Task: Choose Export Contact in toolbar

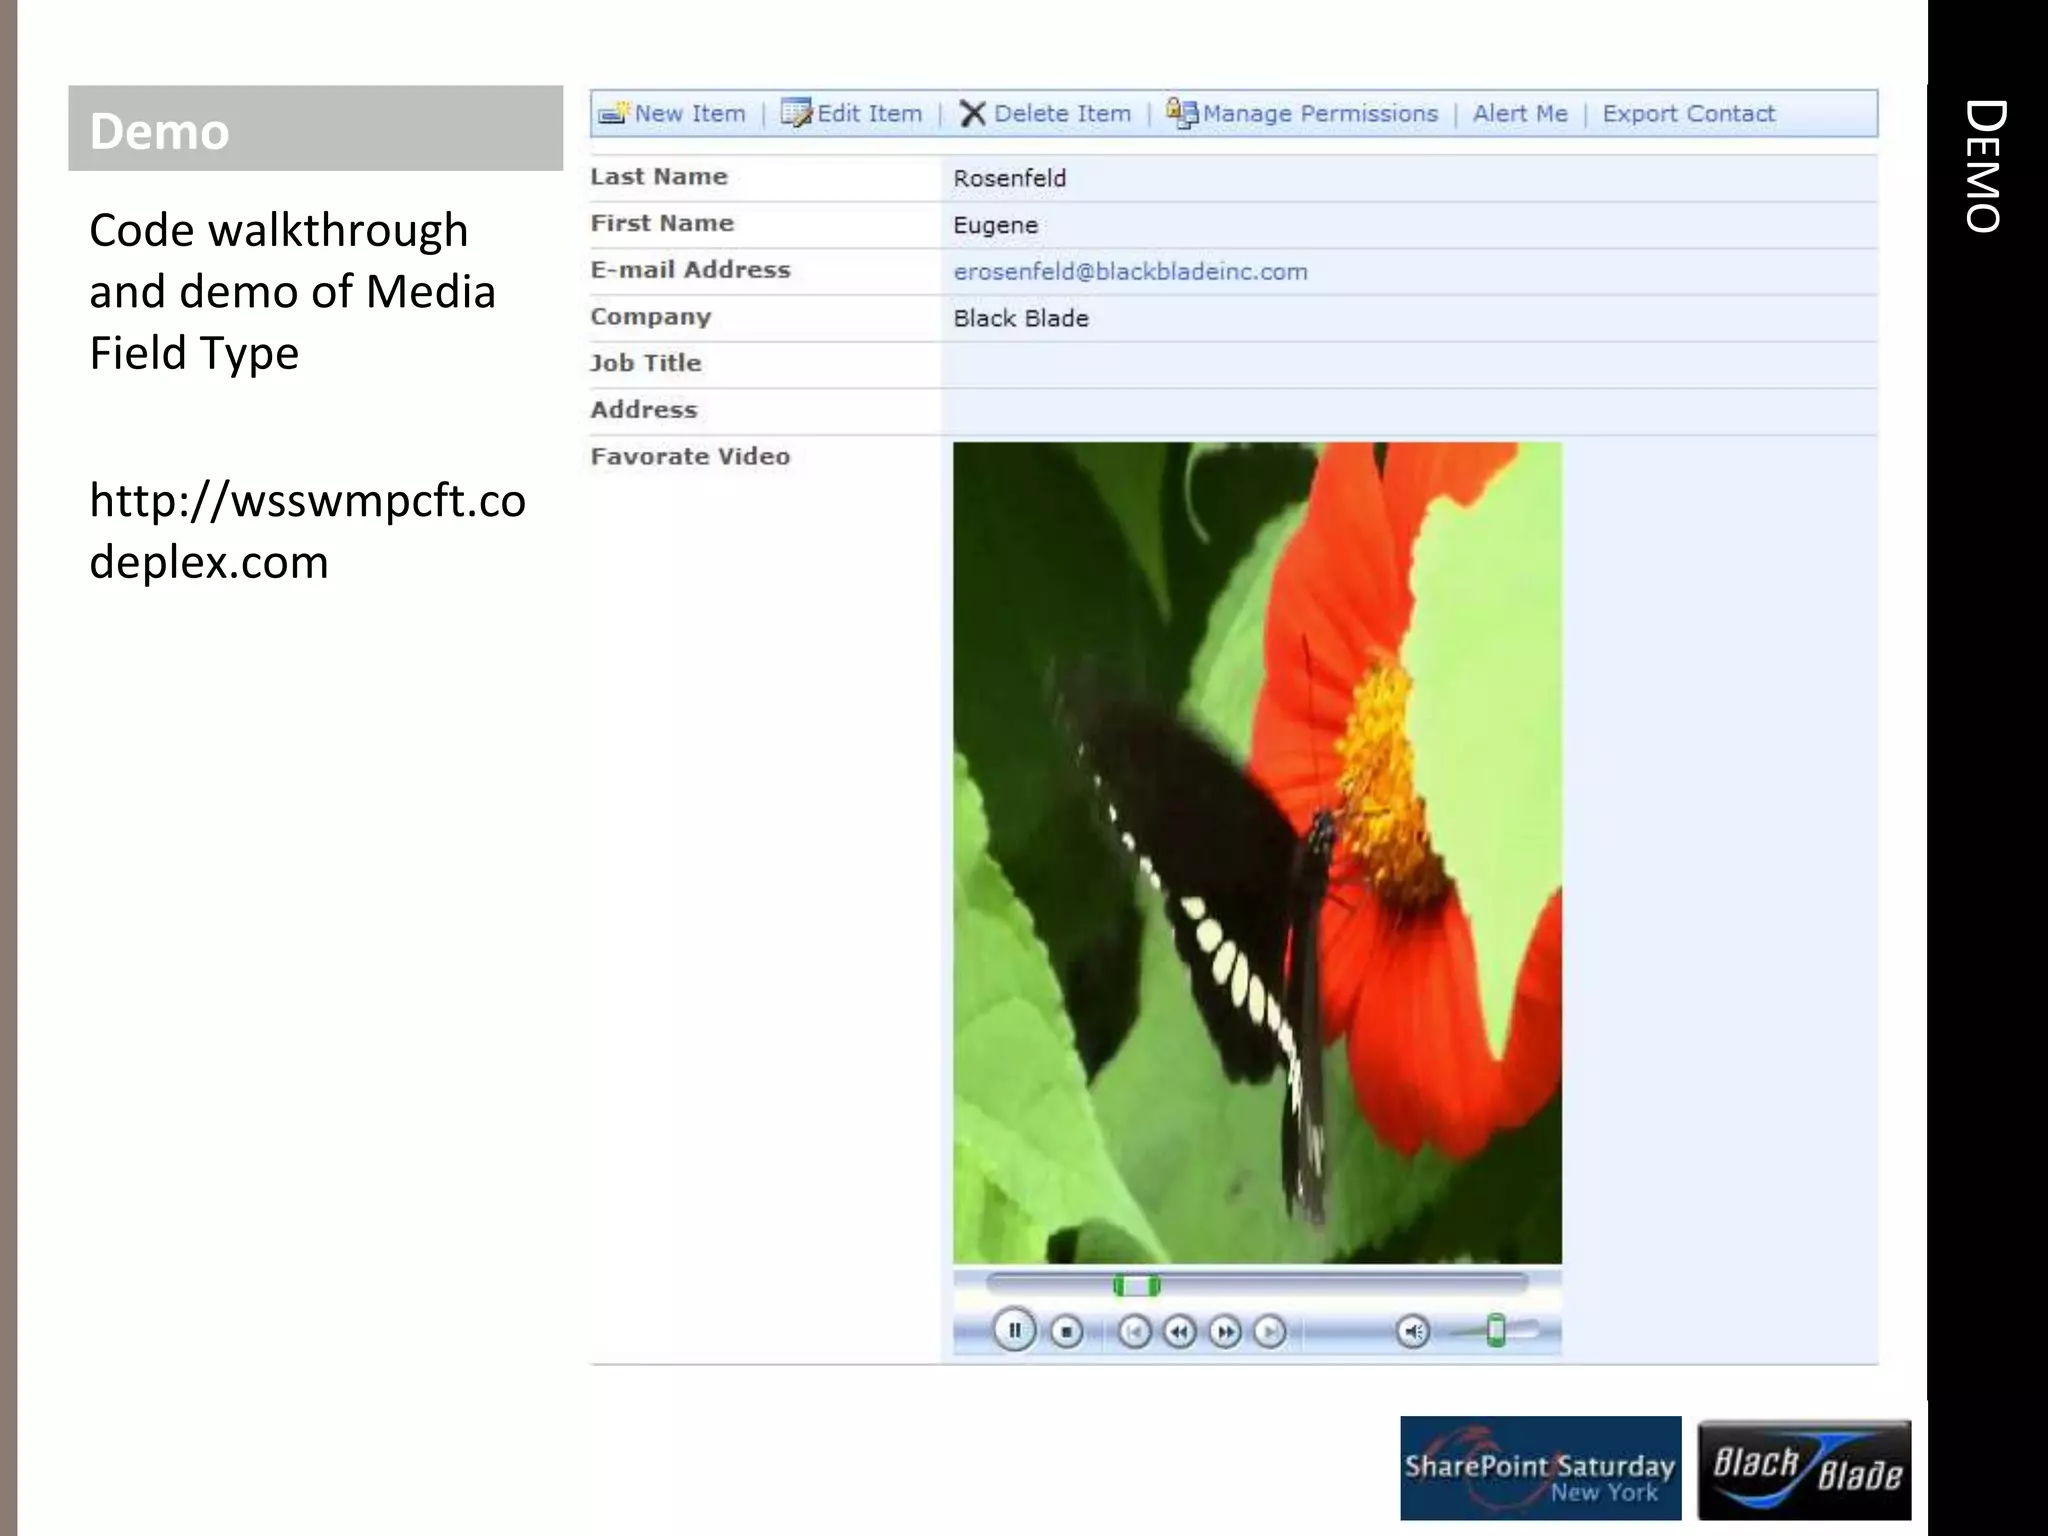Action: click(x=1688, y=114)
